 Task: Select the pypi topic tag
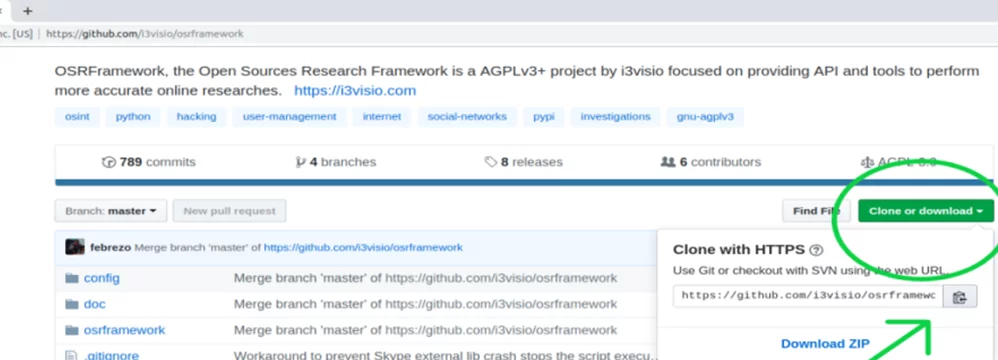tap(544, 117)
